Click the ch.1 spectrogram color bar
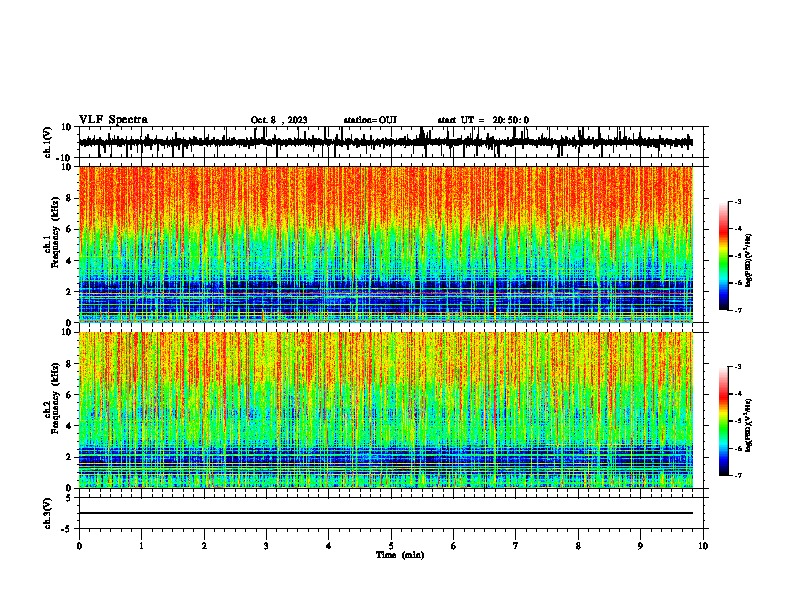Viewport: 792px width, 612px height. pos(723,256)
